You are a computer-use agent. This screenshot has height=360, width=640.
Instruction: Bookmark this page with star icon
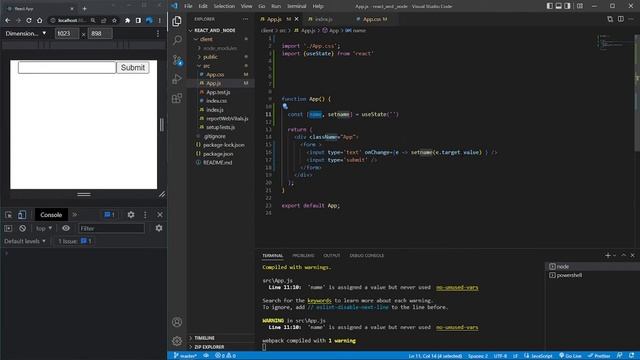(114, 20)
